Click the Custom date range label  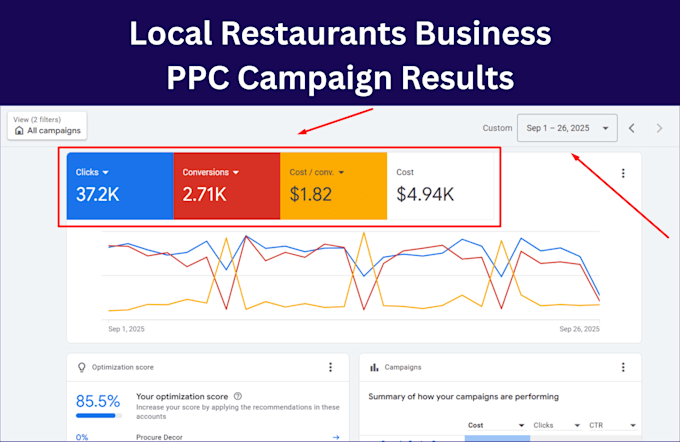pos(497,128)
